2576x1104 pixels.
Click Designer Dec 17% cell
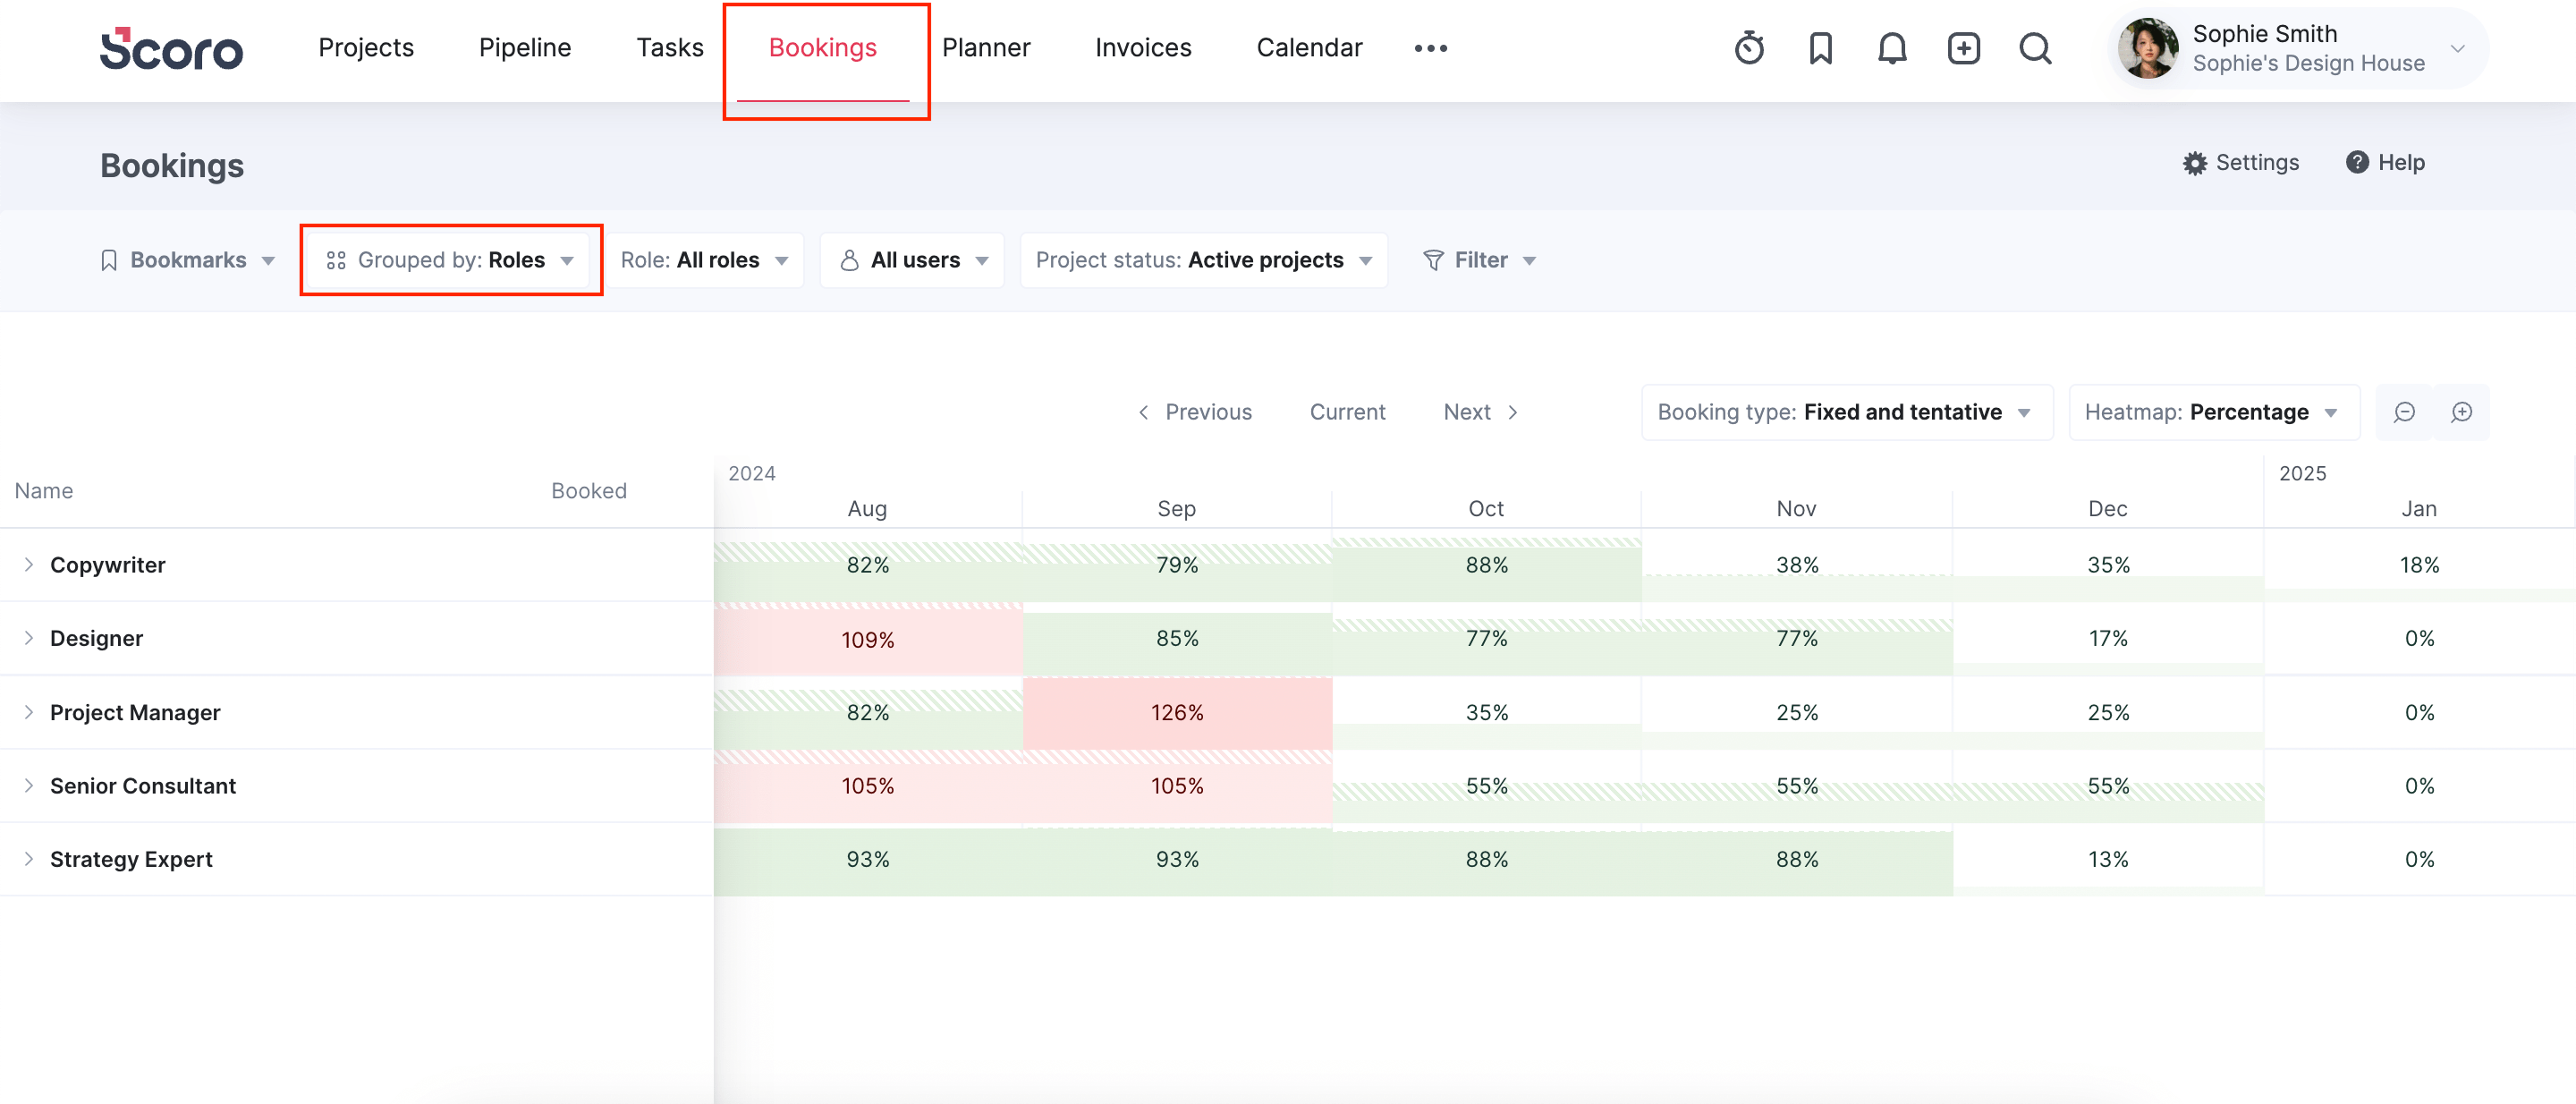click(x=2108, y=639)
